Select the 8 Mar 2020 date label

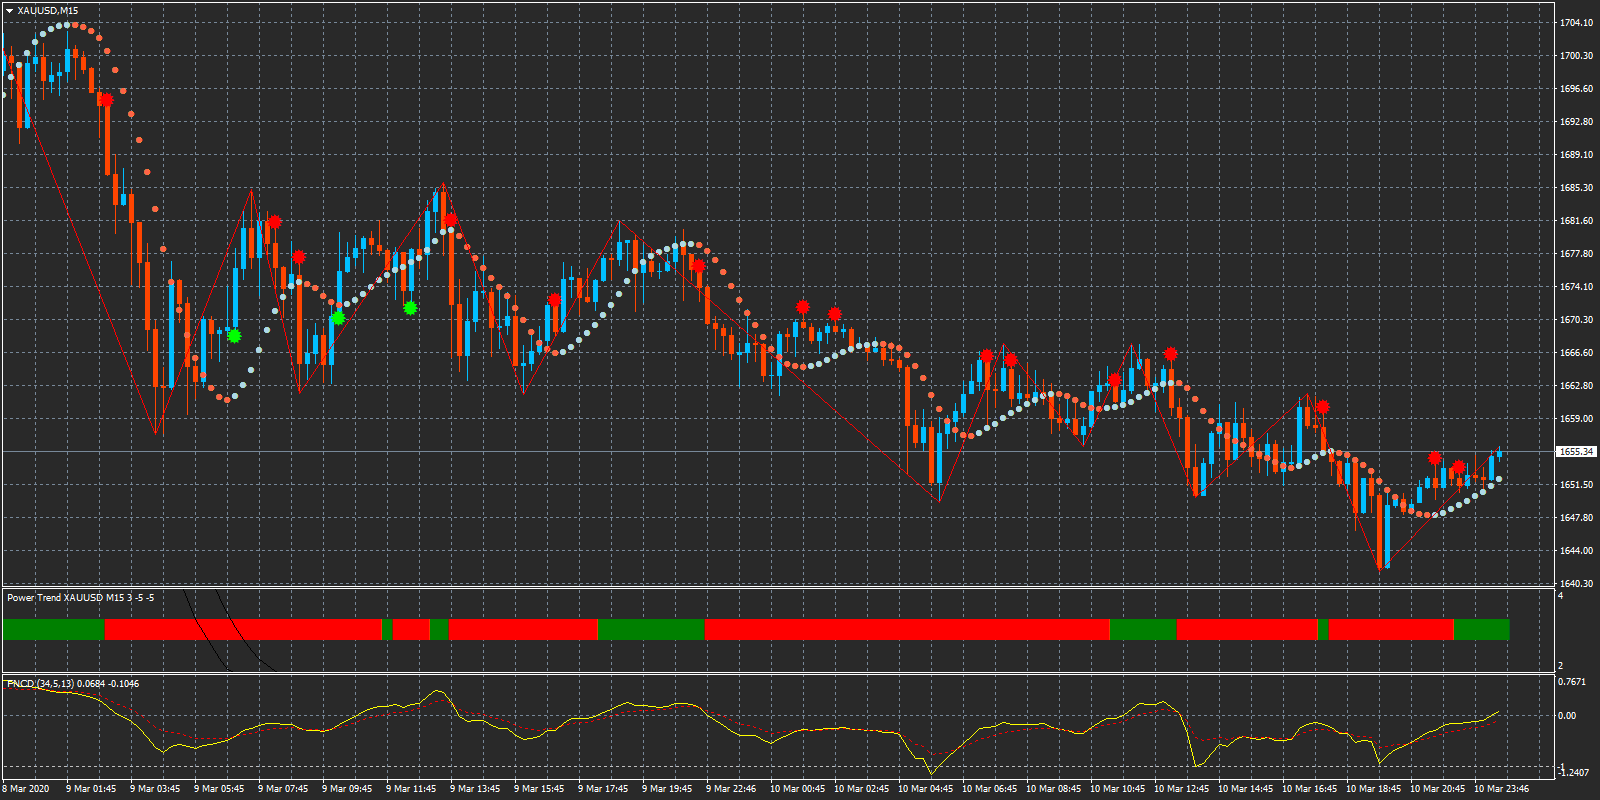(26, 789)
